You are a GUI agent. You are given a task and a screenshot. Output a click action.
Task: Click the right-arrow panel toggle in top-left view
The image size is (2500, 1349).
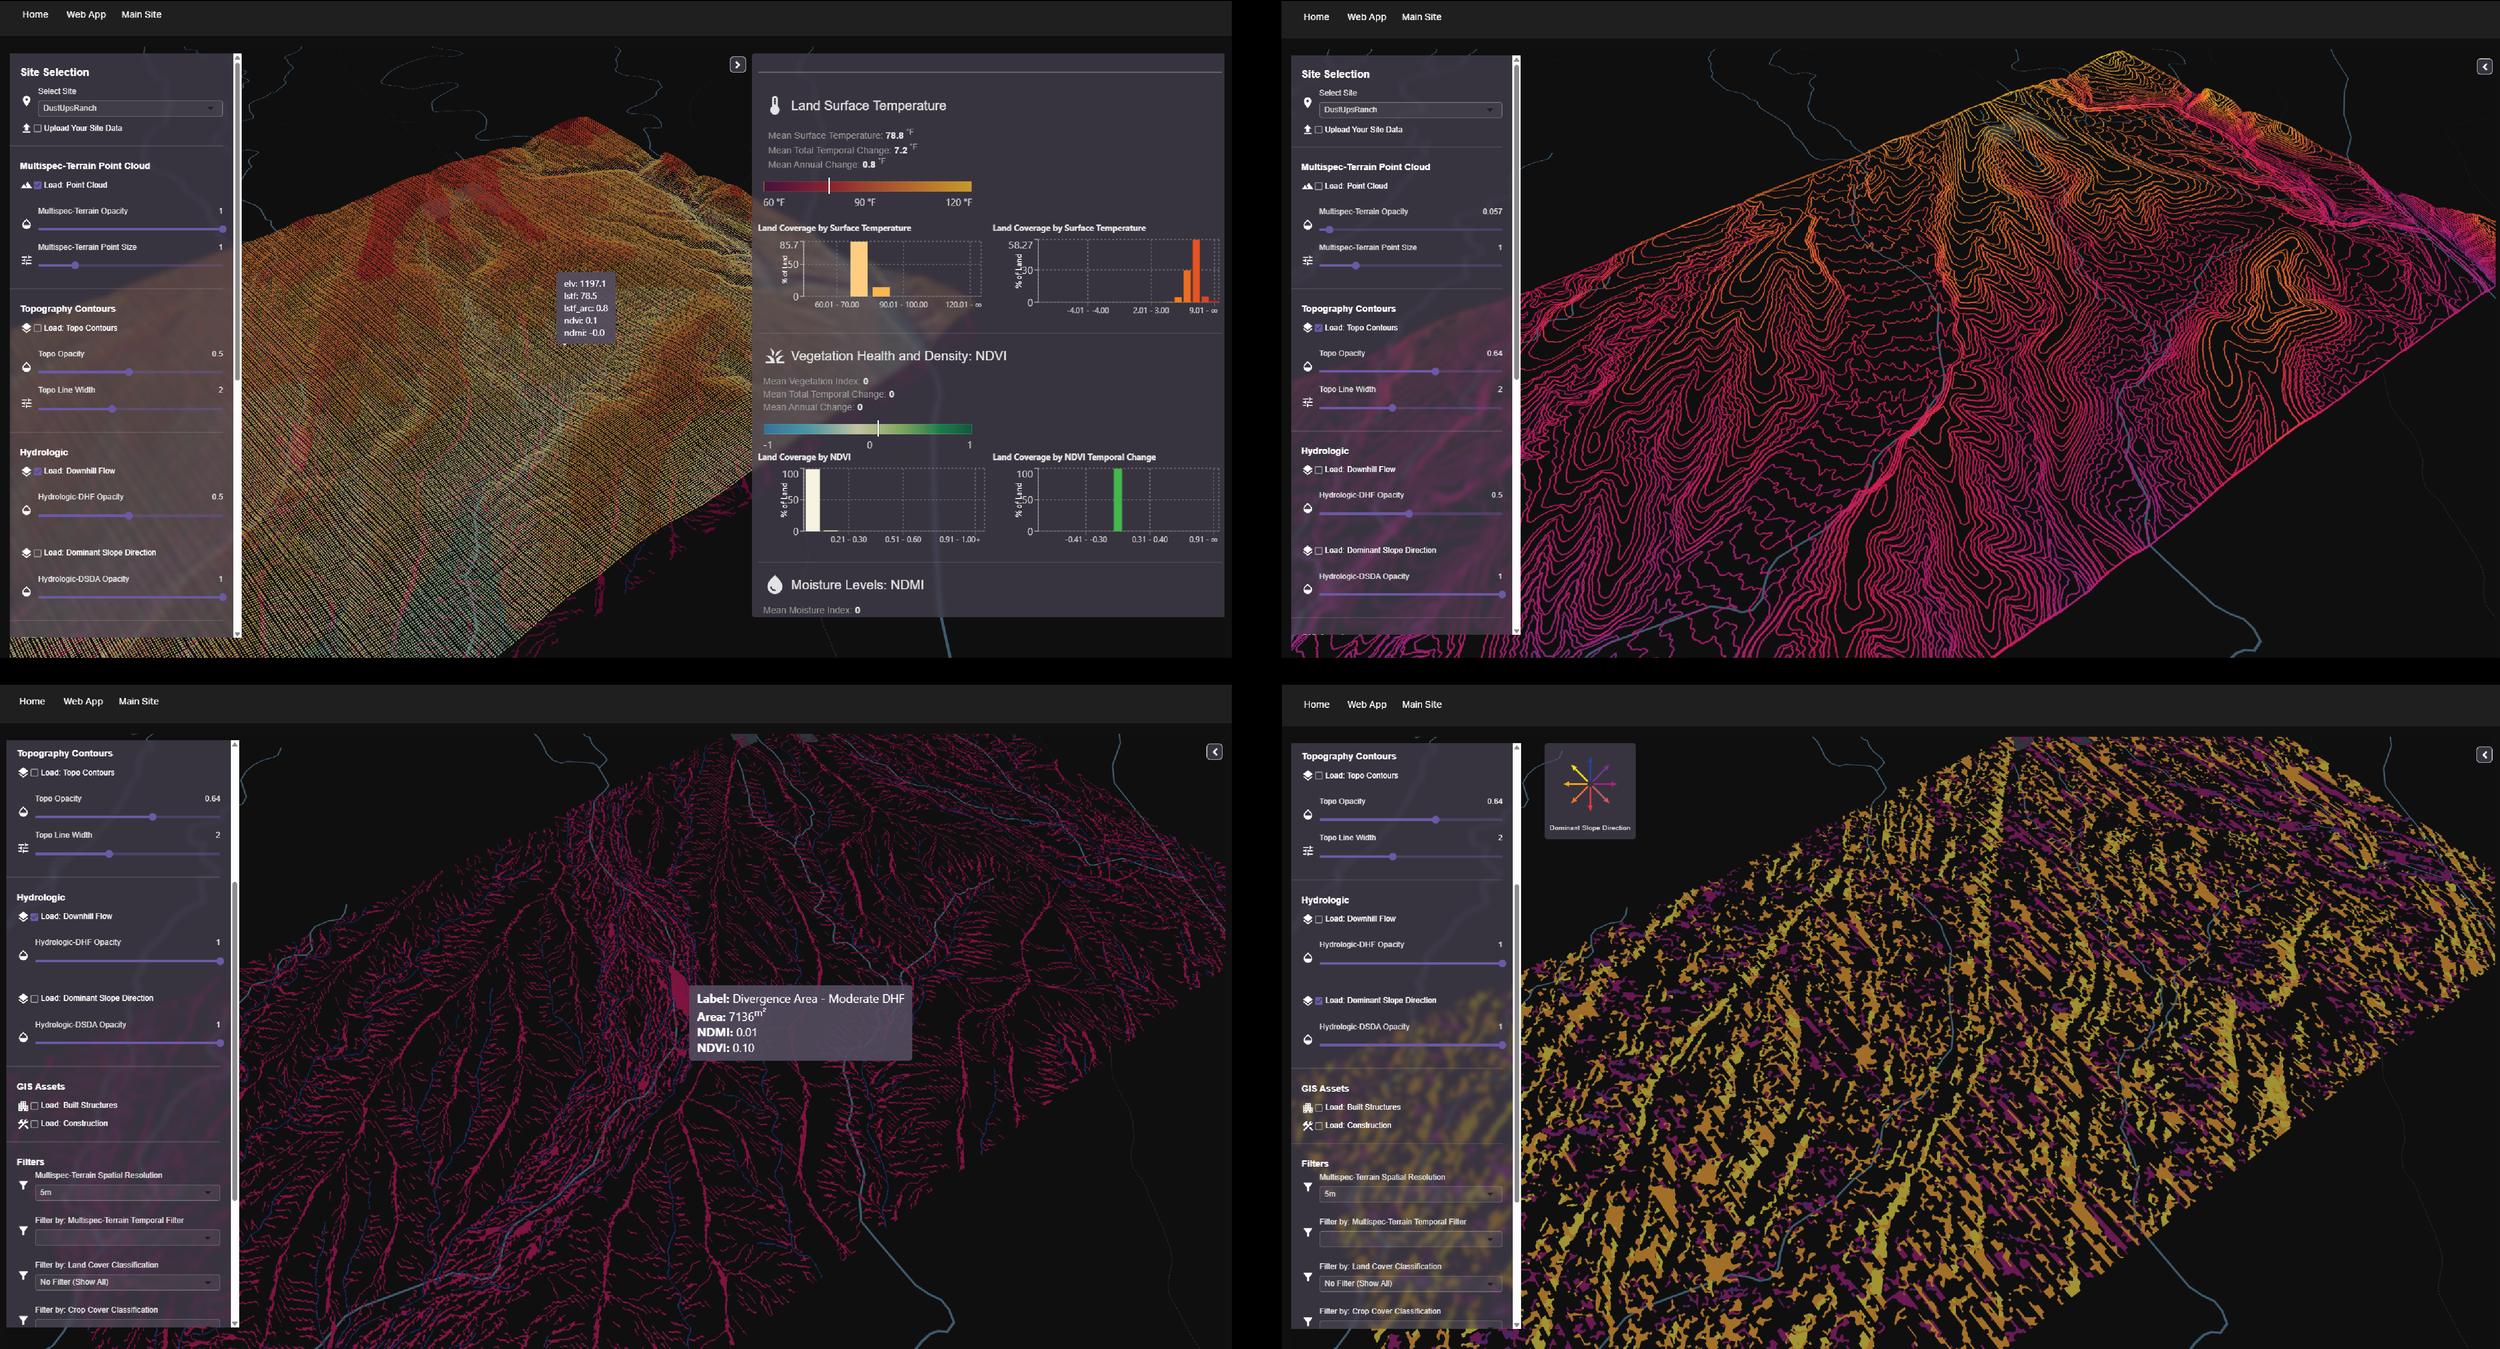tap(737, 65)
